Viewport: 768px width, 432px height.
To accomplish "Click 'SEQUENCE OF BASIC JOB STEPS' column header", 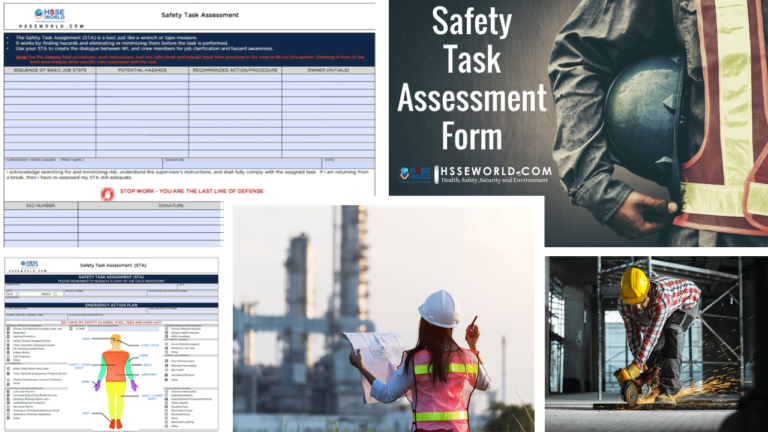I will (50, 70).
